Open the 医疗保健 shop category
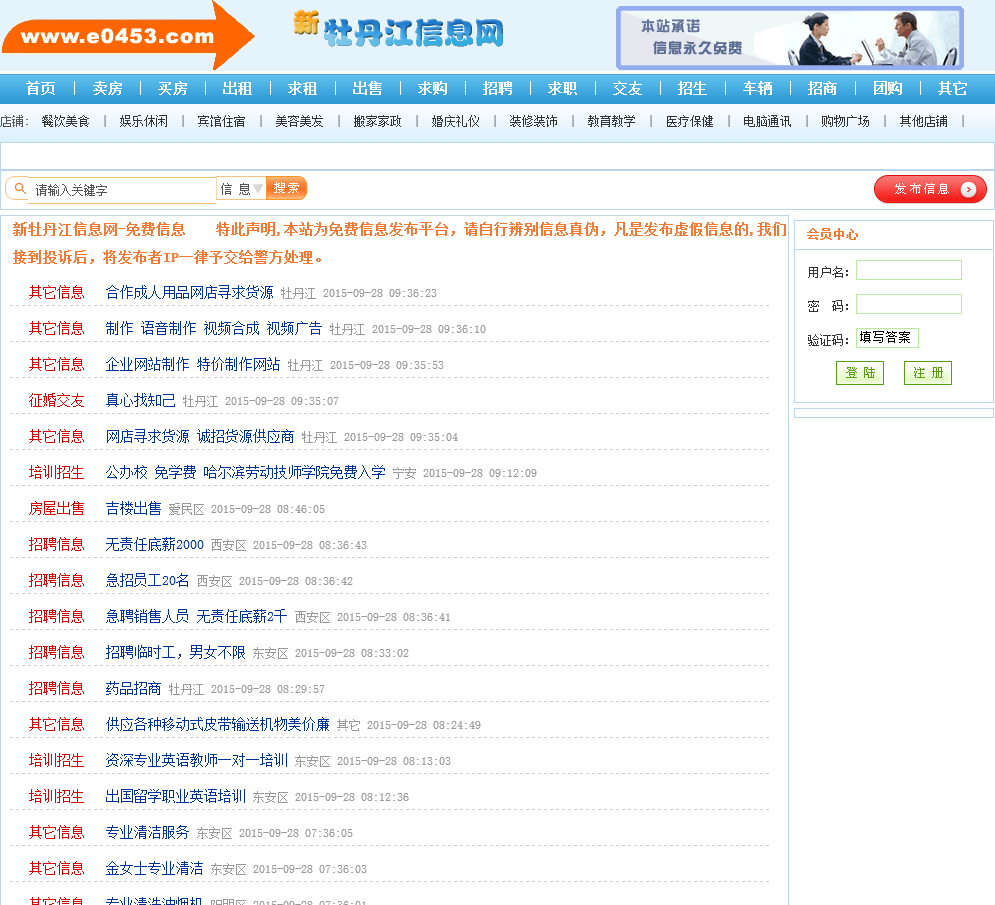The height and width of the screenshot is (905, 995). [690, 121]
